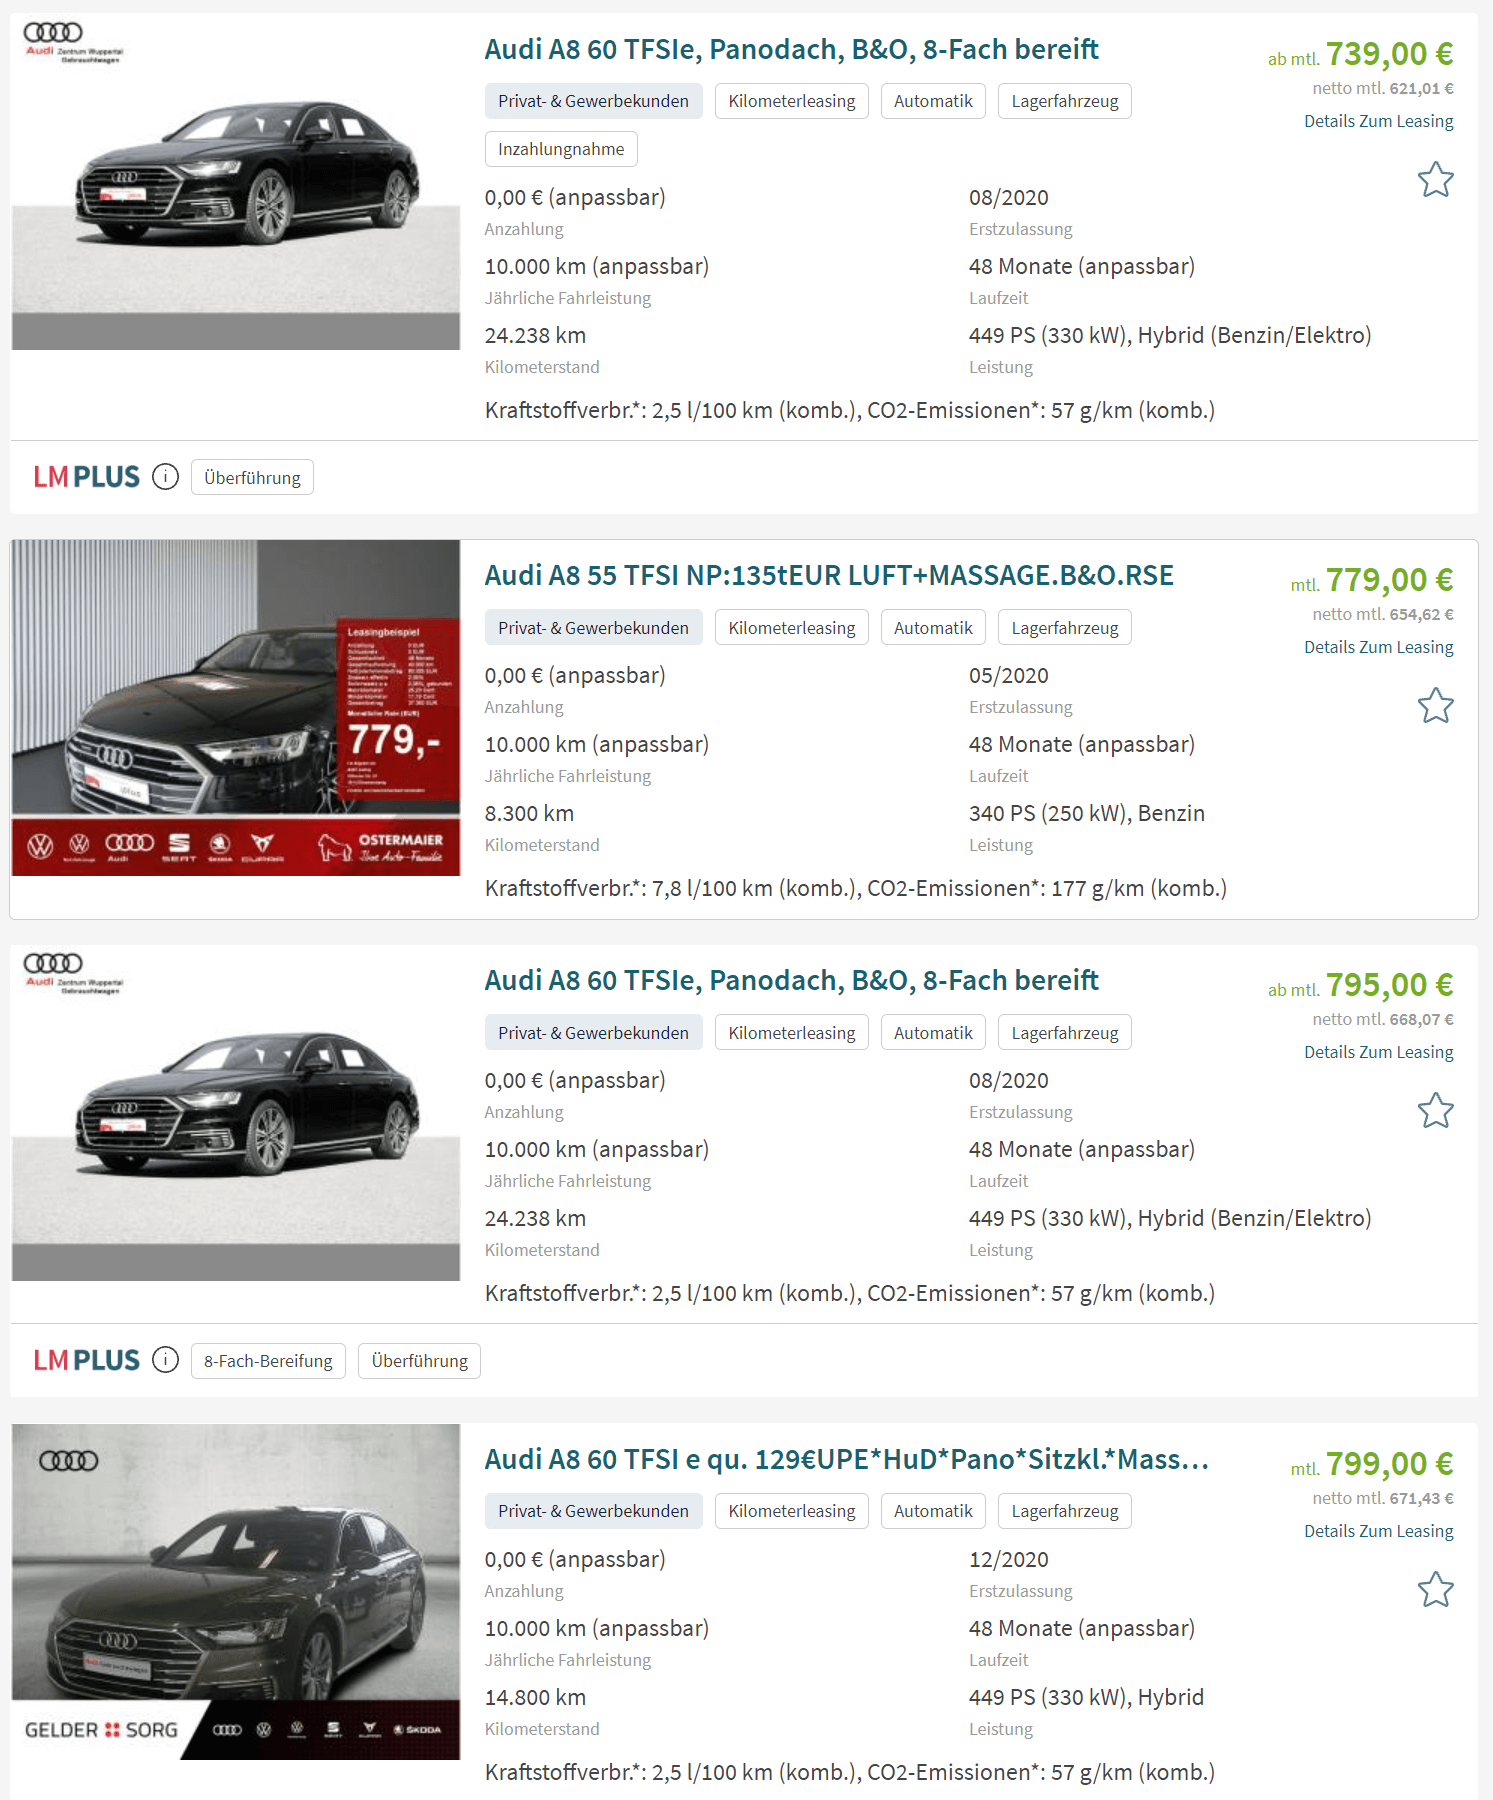Favorite the 799,00 € Audi A8 listing star
Viewport: 1493px width, 1800px height.
click(1435, 1590)
